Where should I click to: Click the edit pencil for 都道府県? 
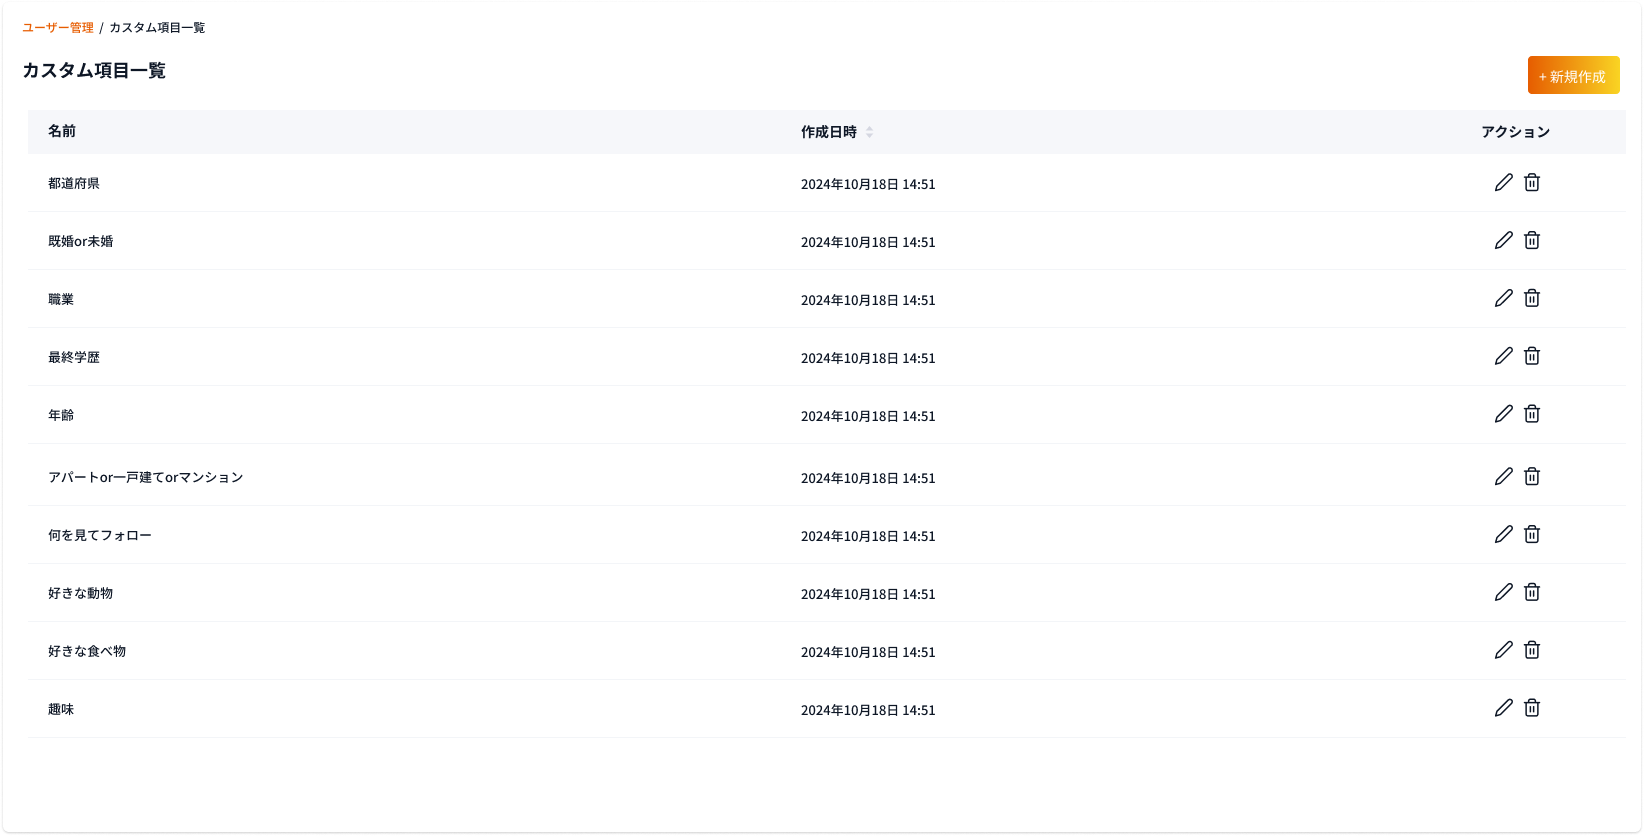coord(1503,182)
